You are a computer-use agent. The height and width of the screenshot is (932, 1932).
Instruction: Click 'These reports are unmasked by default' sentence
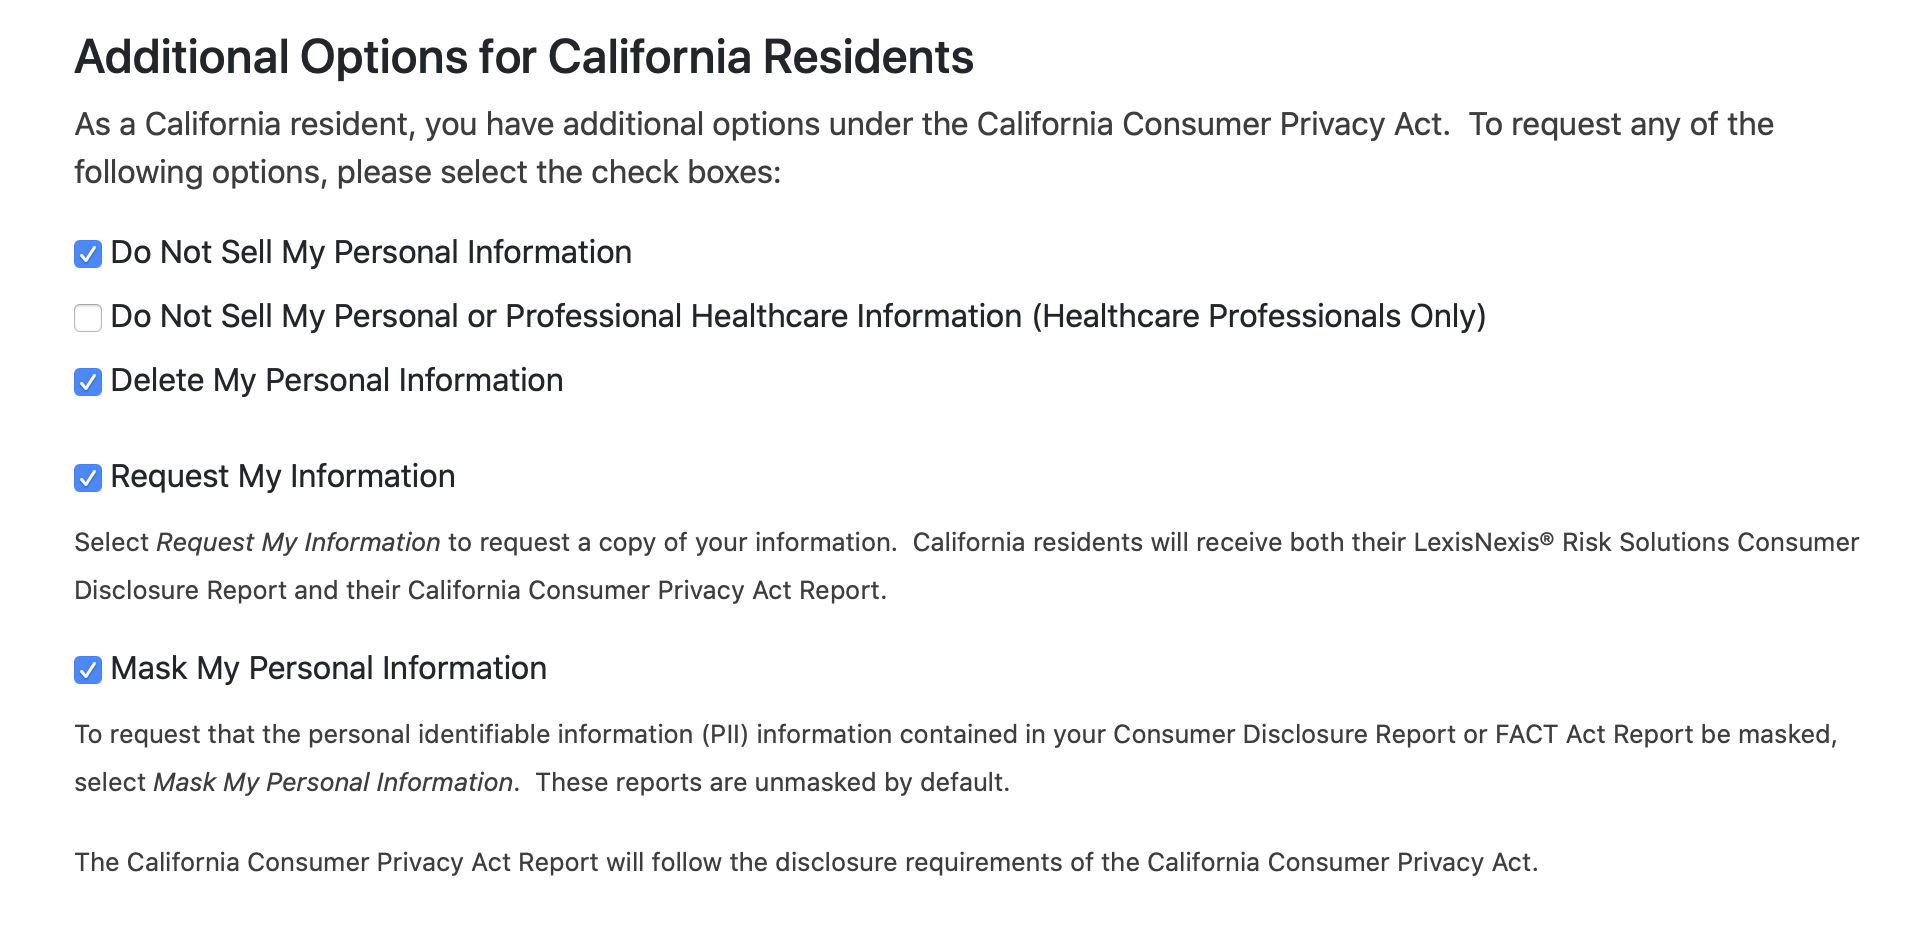pyautogui.click(x=772, y=782)
